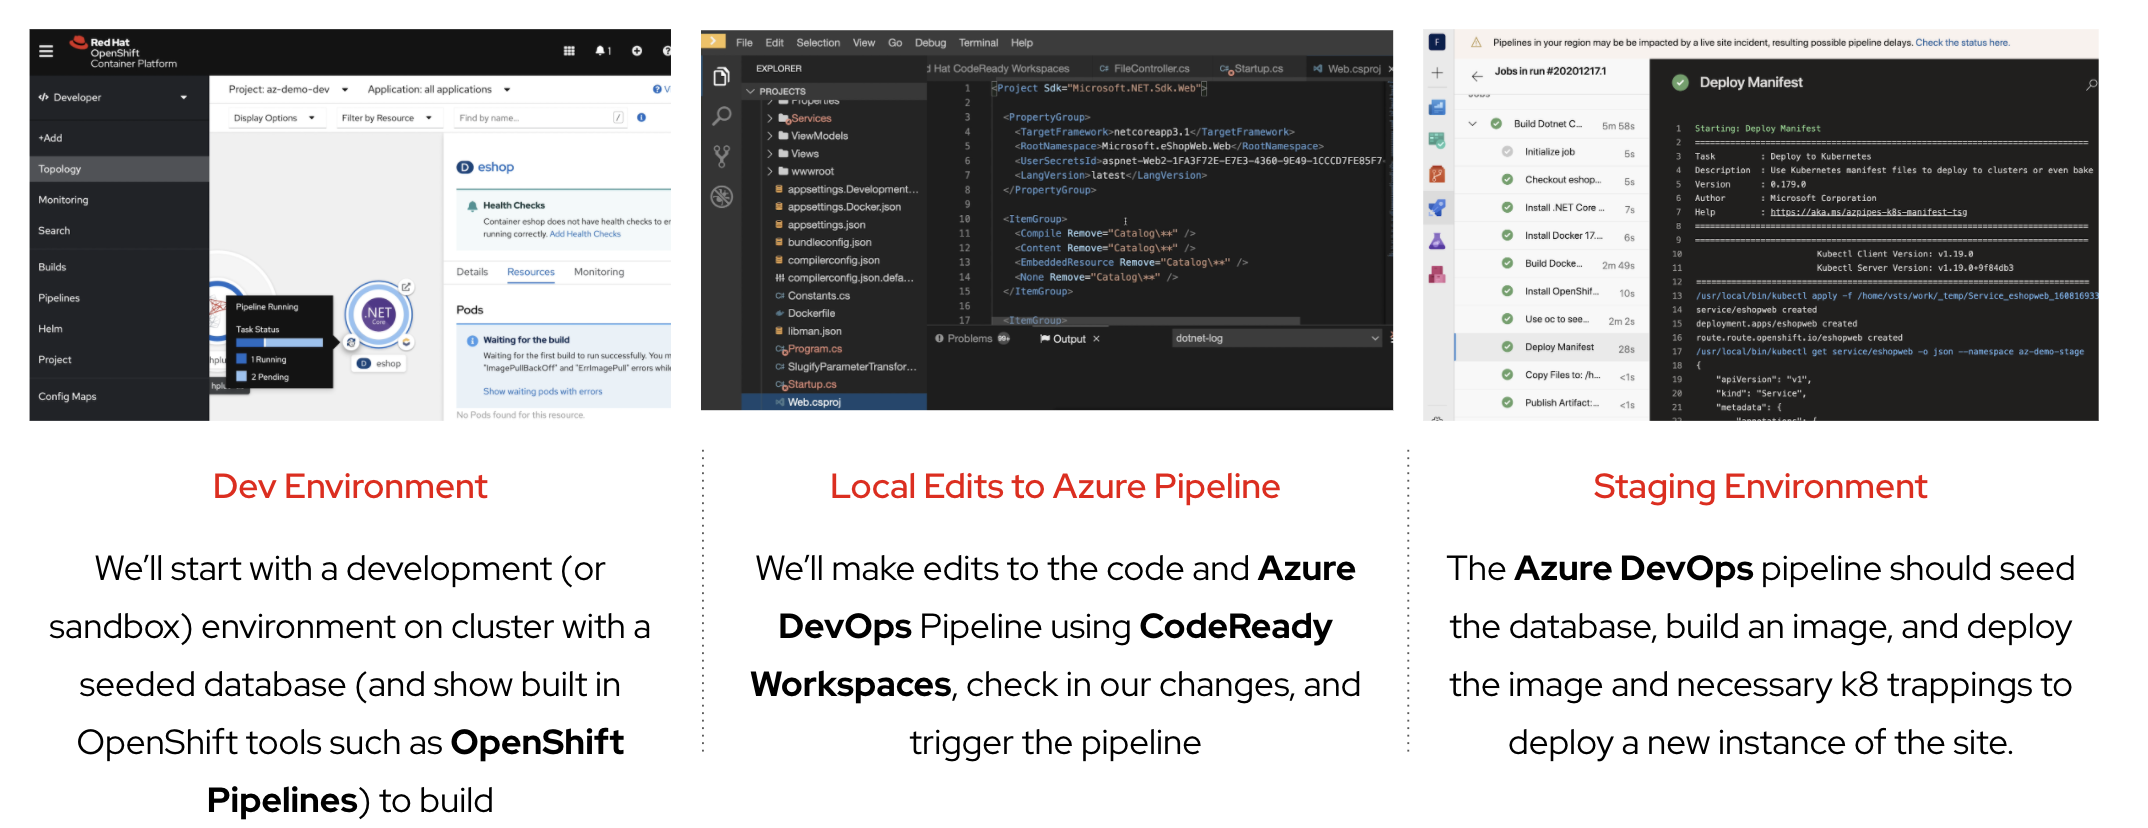Open the Azure Pipelines rocket icon
Screen dimensions: 2148x828
(1437, 208)
